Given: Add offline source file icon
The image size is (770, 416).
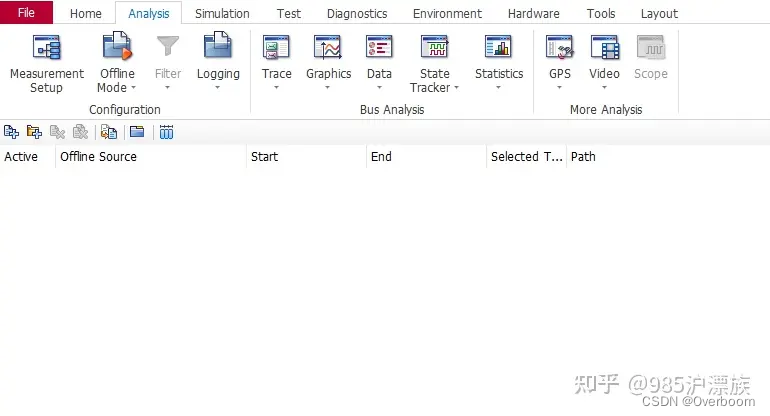Looking at the screenshot, I should pyautogui.click(x=11, y=132).
